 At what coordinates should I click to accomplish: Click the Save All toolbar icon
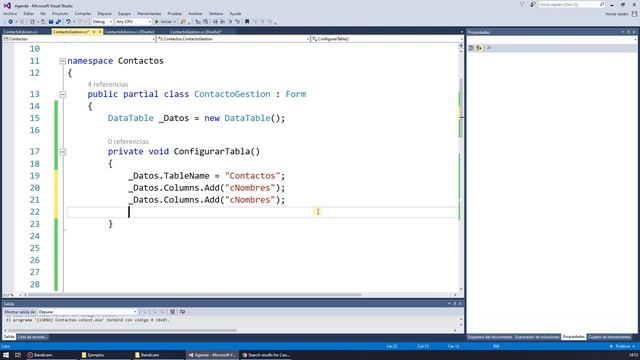58,22
